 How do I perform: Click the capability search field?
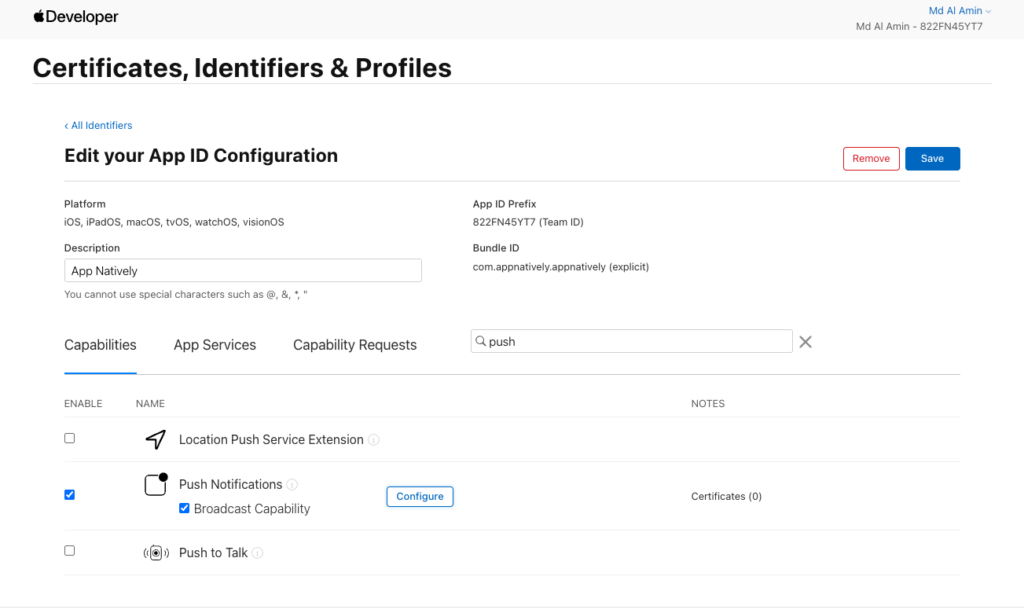pos(632,341)
